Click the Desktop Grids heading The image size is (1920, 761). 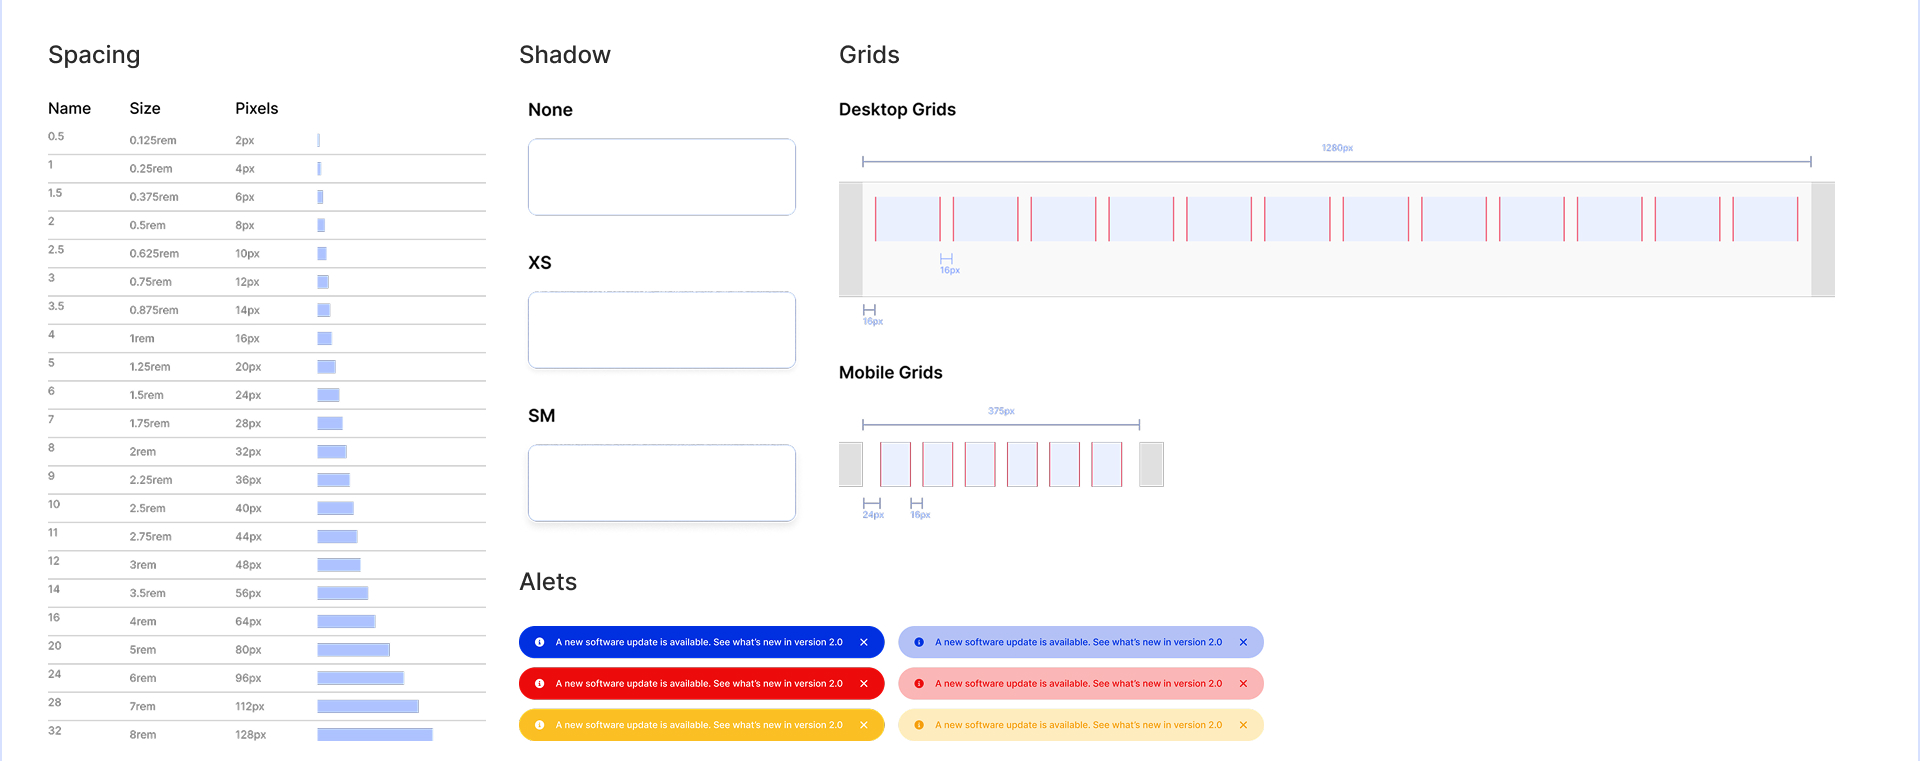coord(897,110)
